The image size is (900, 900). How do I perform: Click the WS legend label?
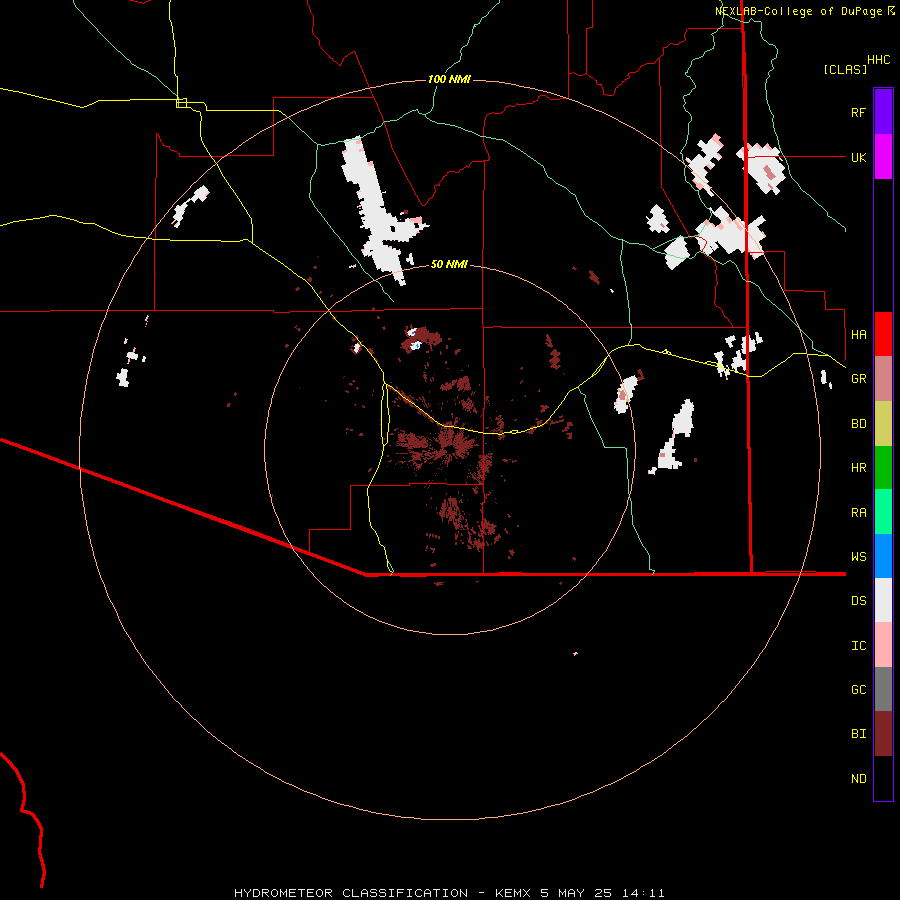tap(858, 557)
